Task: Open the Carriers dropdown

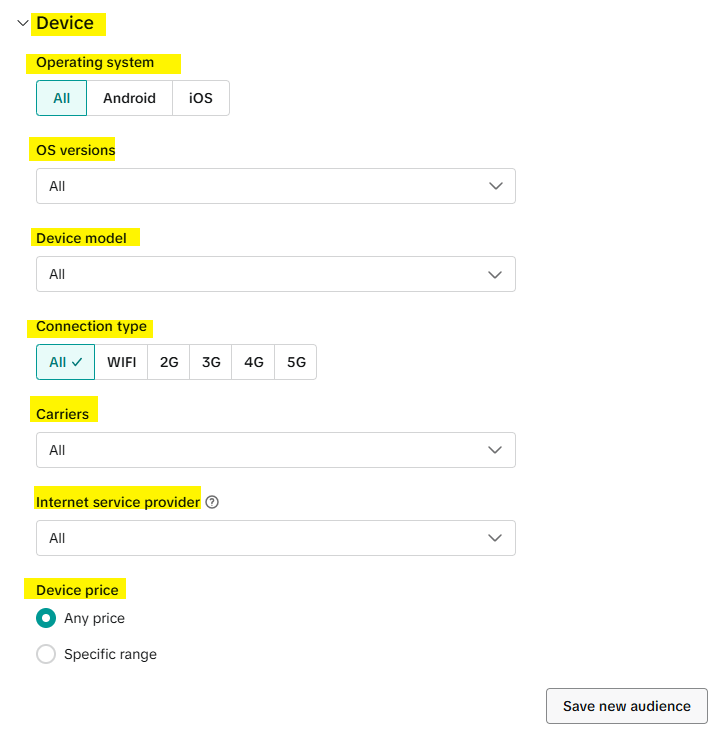Action: point(276,450)
